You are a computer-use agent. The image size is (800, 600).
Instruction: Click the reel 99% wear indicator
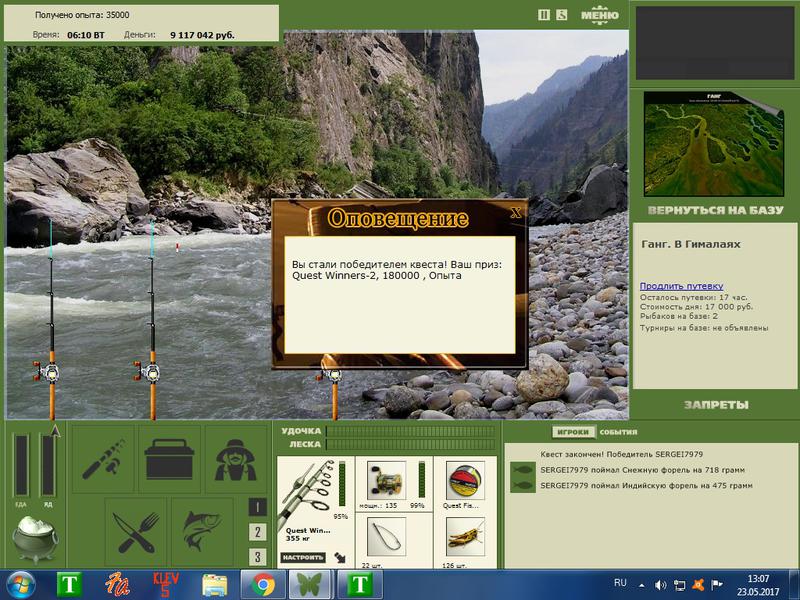pyautogui.click(x=421, y=480)
